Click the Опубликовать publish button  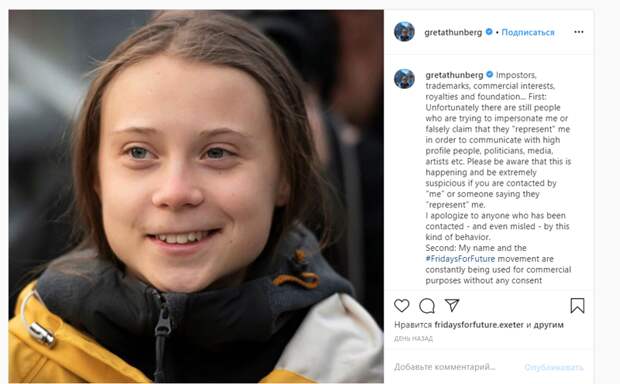[x=554, y=367]
